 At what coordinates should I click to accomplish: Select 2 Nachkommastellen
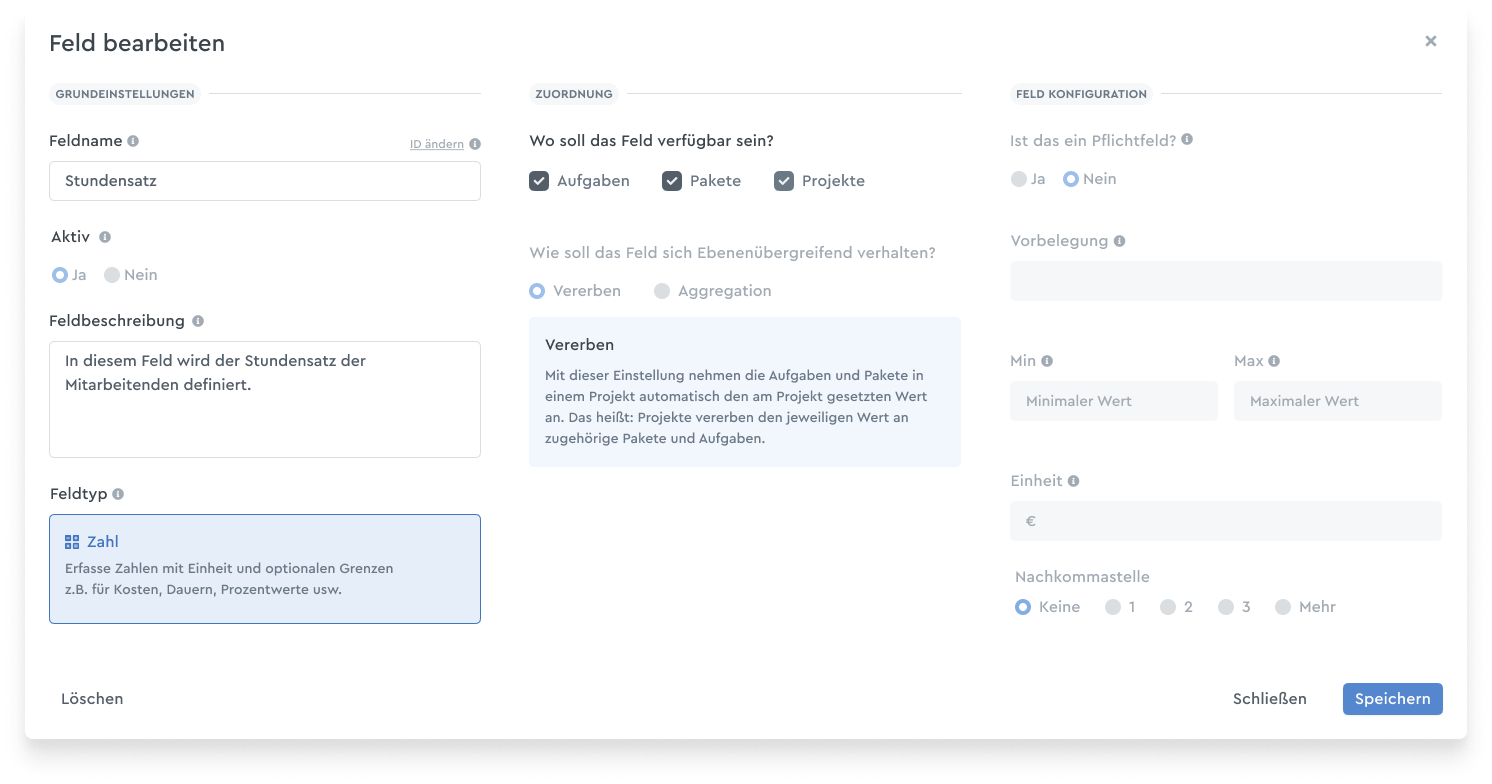click(x=1168, y=607)
